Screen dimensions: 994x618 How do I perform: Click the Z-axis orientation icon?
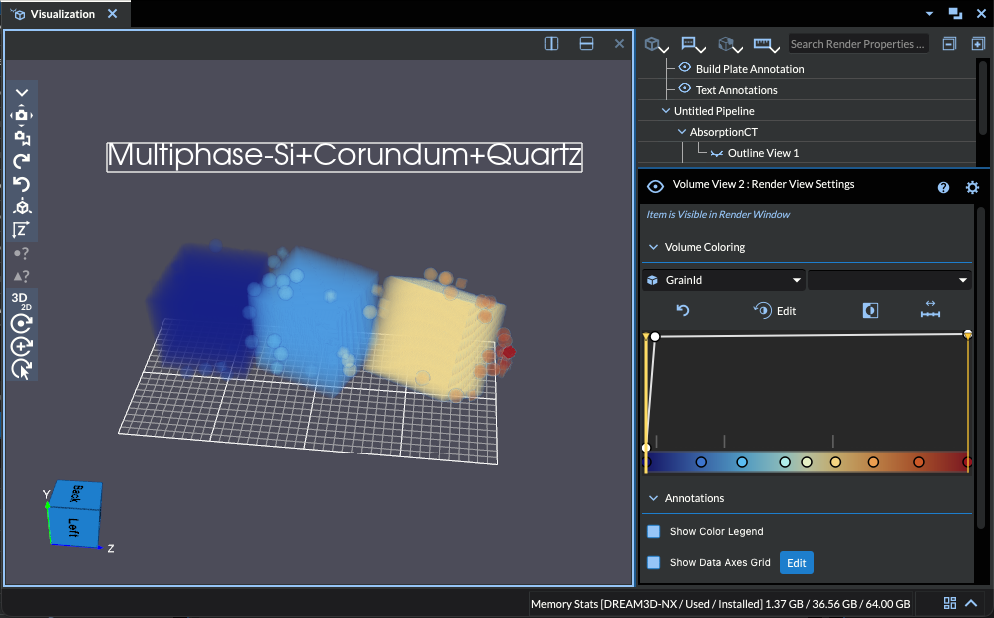click(22, 230)
